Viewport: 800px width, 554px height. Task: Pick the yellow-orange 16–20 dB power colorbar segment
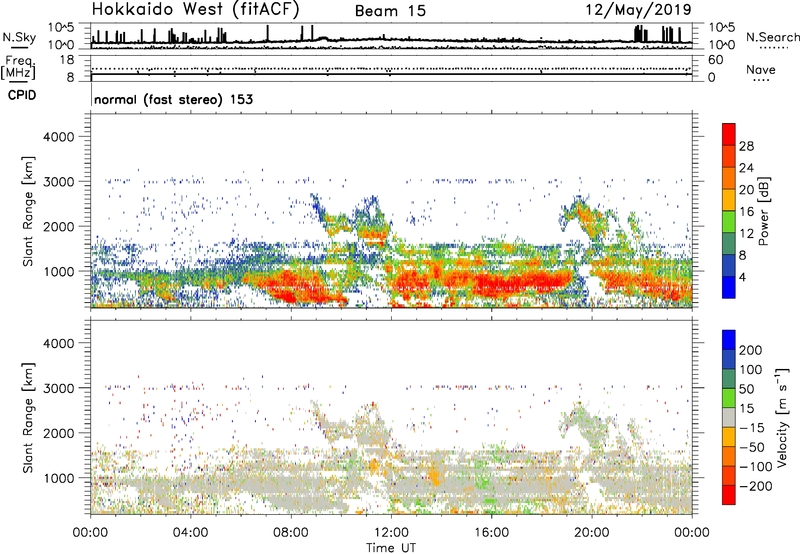click(729, 200)
